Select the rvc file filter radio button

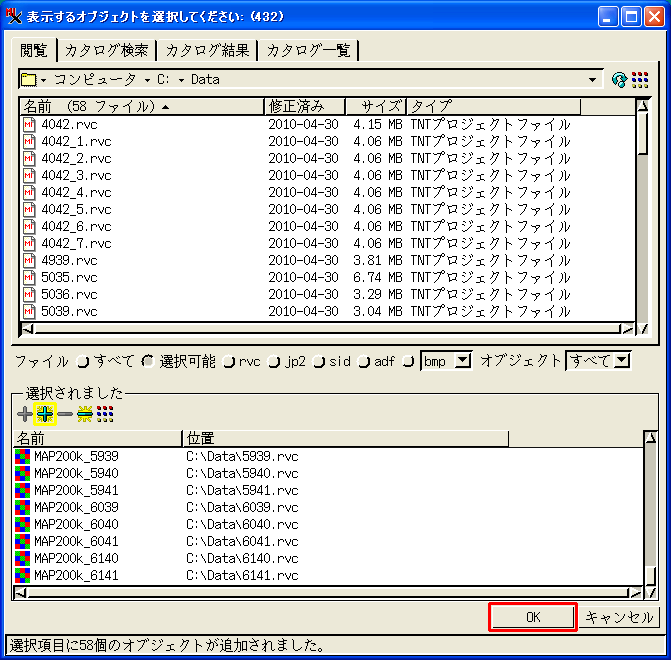click(229, 362)
